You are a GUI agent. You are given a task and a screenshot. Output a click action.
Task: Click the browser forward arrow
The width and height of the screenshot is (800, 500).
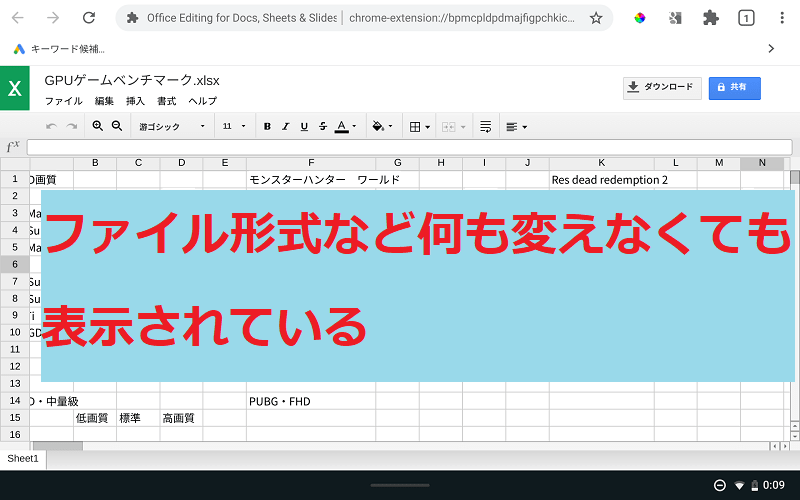[x=53, y=18]
